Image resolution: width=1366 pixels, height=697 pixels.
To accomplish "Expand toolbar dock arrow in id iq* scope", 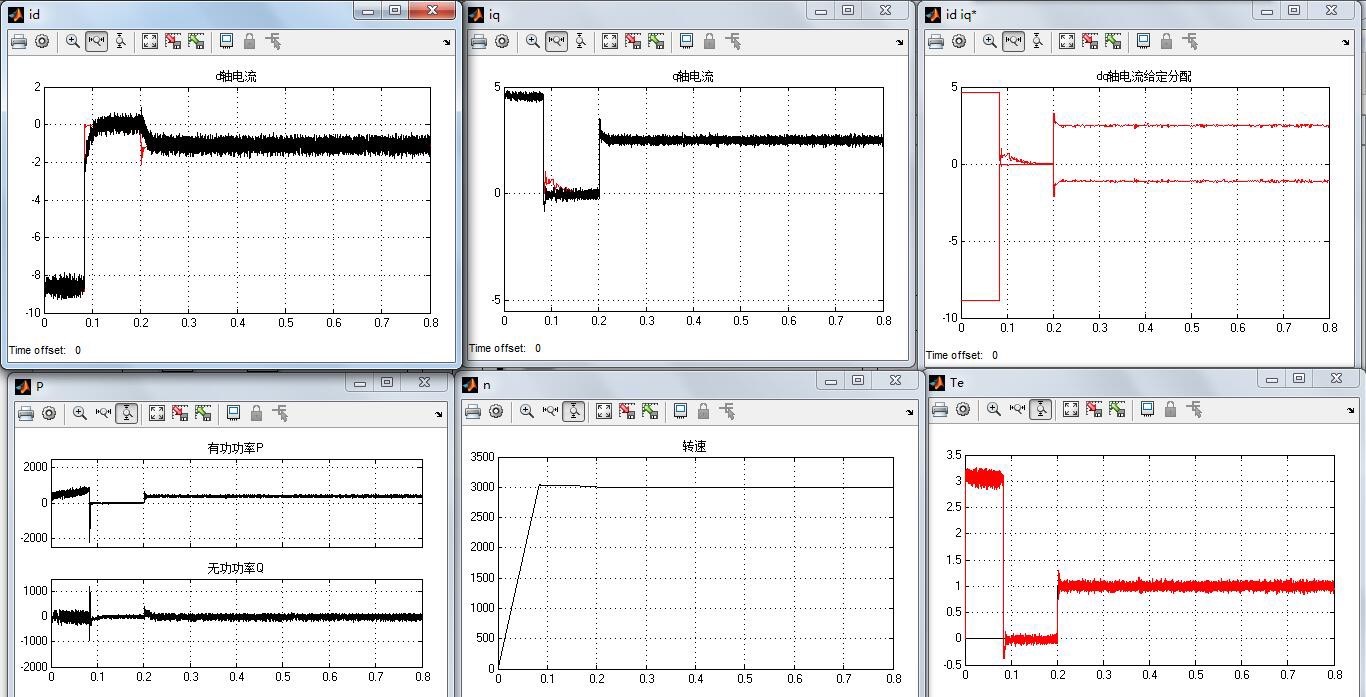I will tap(1346, 42).
